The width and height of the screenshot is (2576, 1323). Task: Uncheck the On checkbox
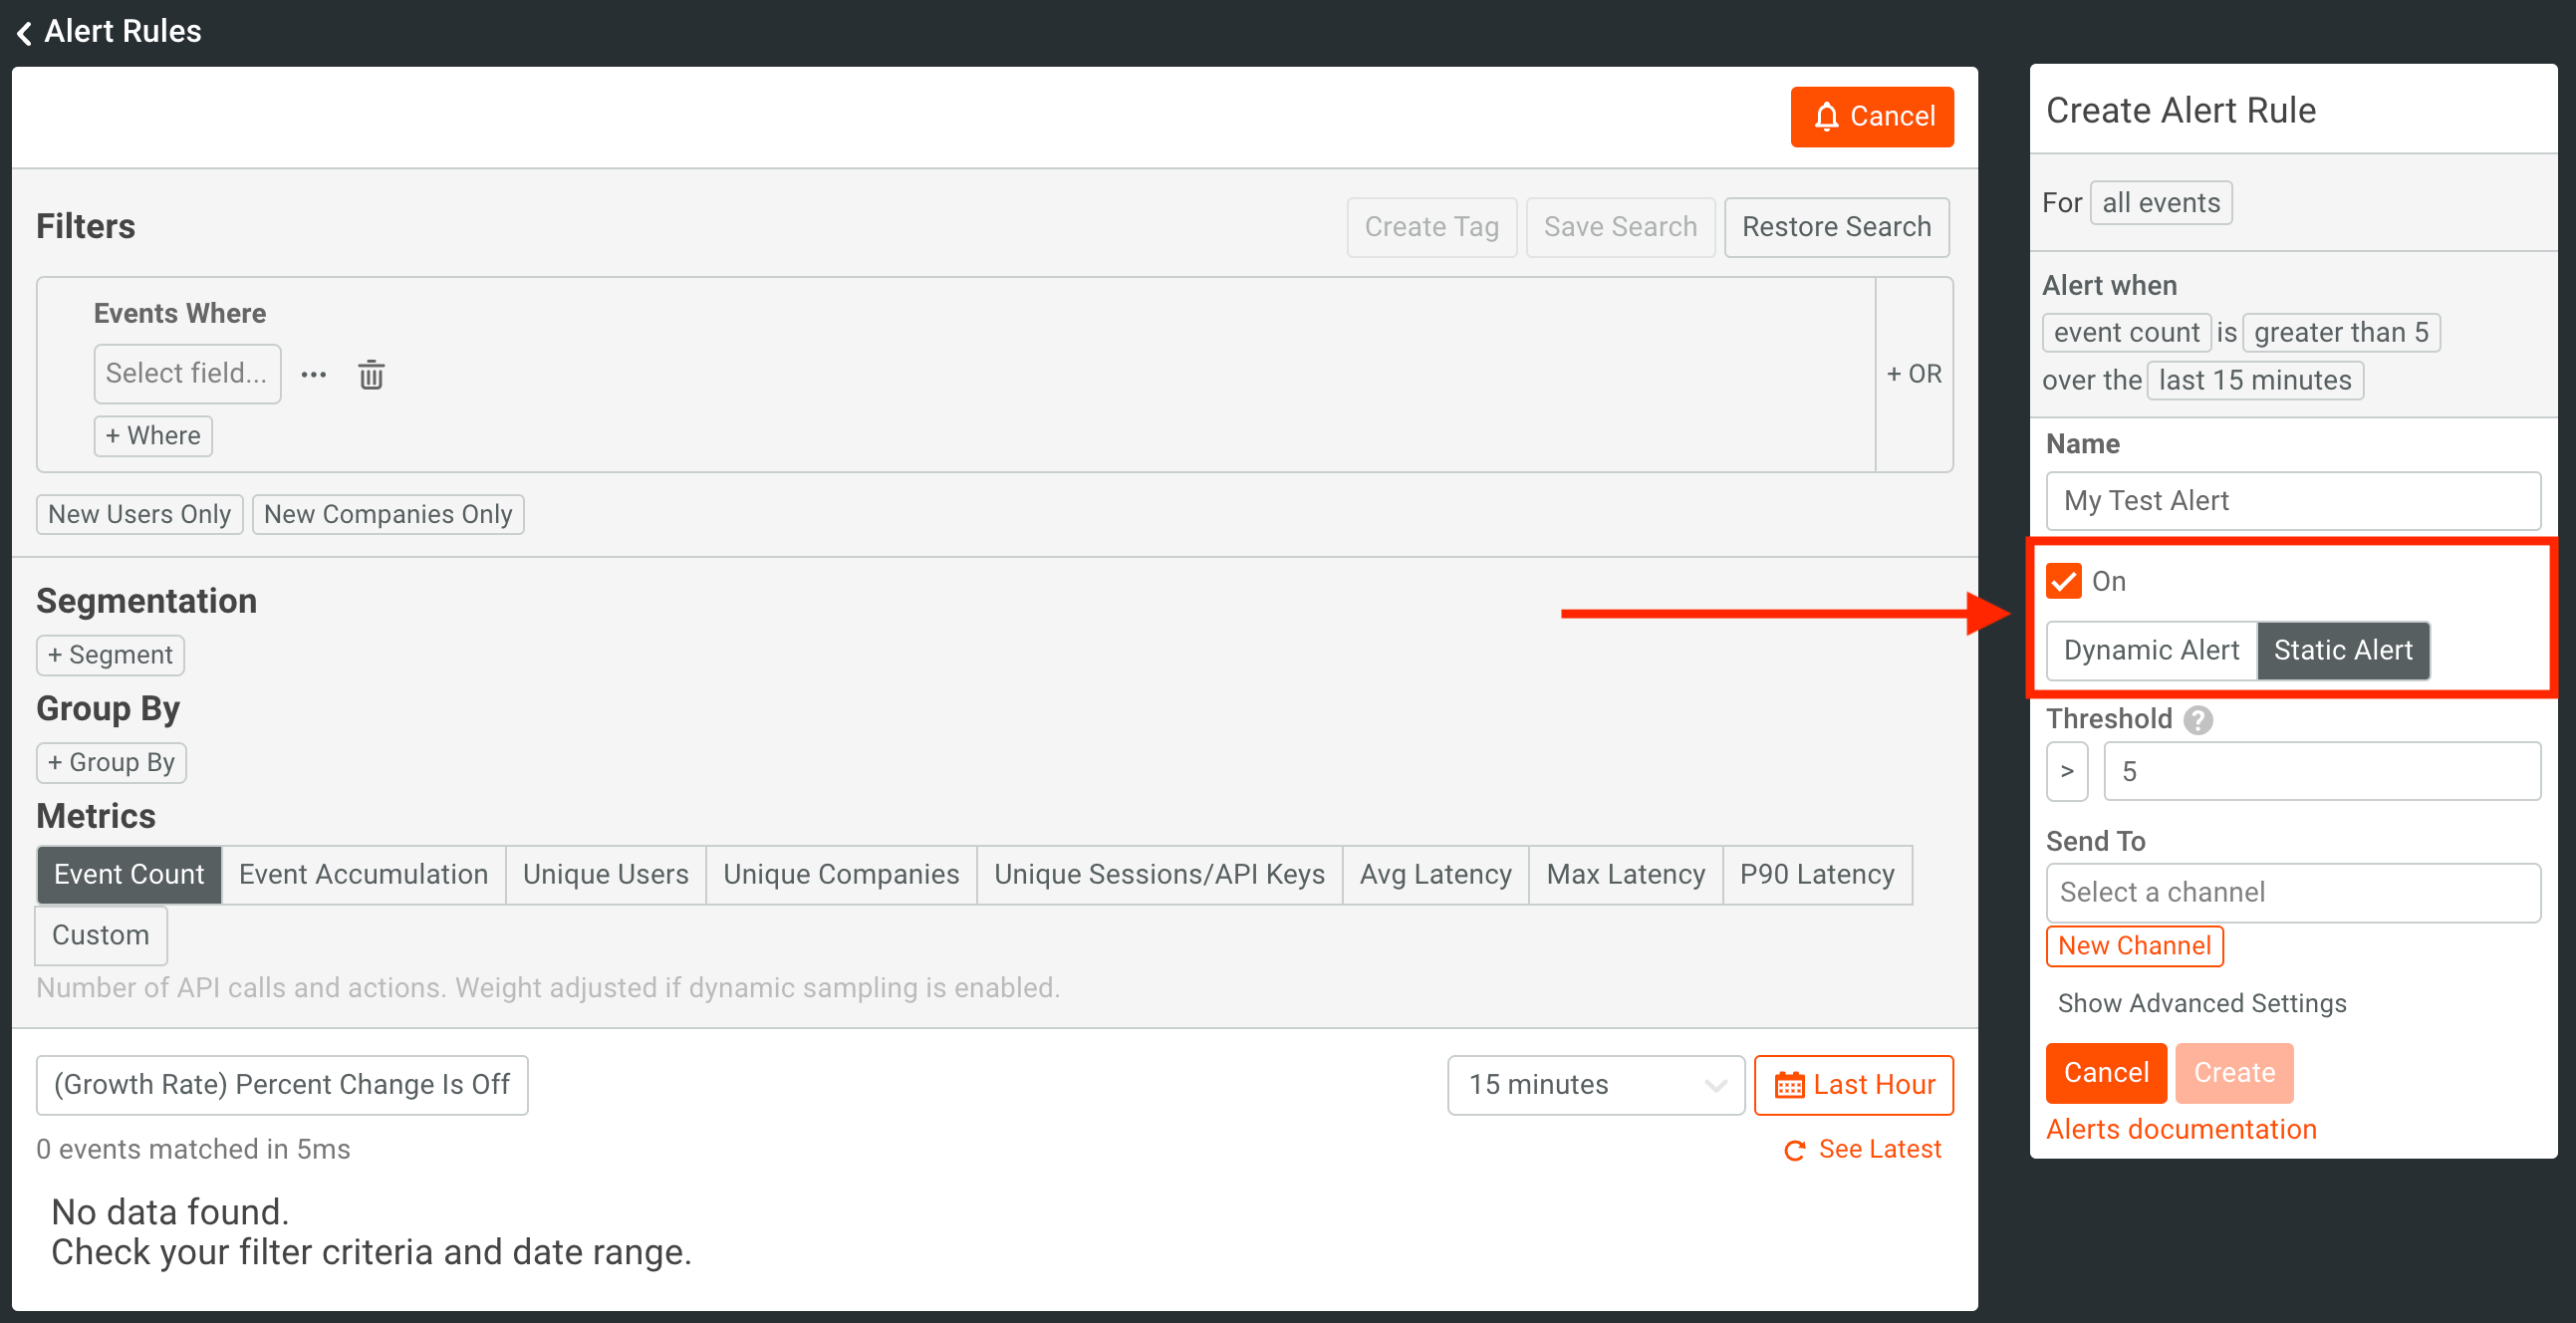point(2063,580)
